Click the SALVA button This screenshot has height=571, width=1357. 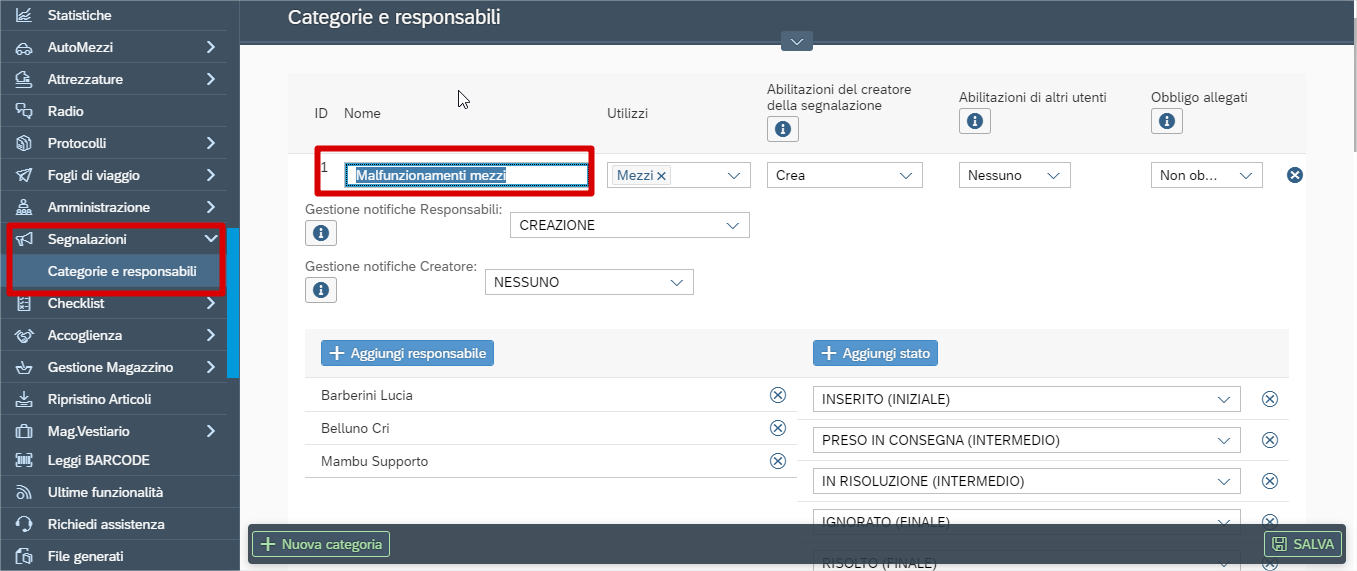coord(1303,544)
